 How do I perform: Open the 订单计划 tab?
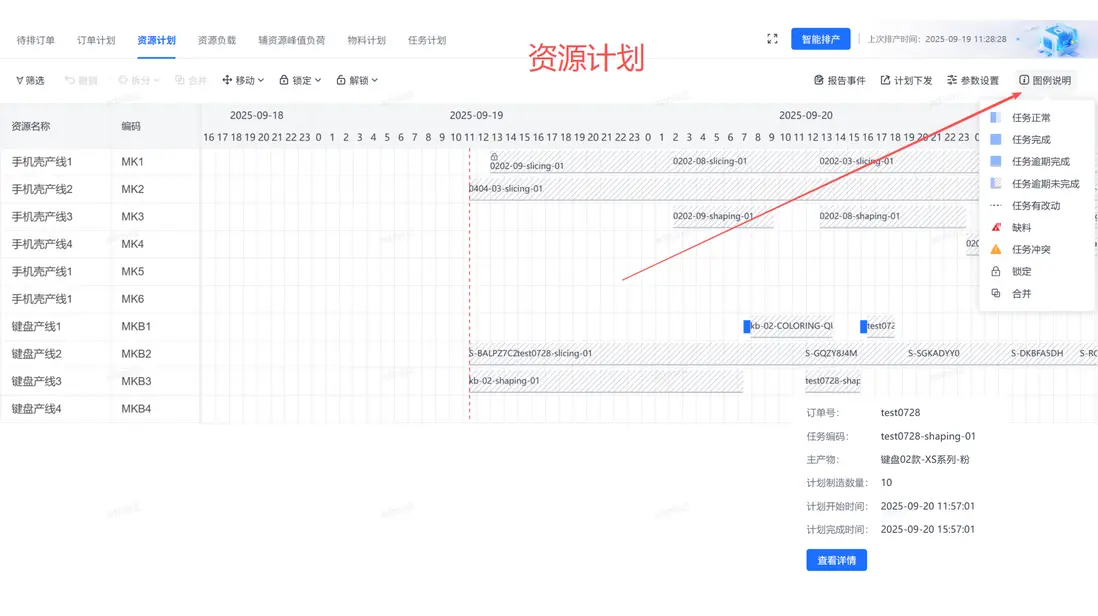click(96, 40)
